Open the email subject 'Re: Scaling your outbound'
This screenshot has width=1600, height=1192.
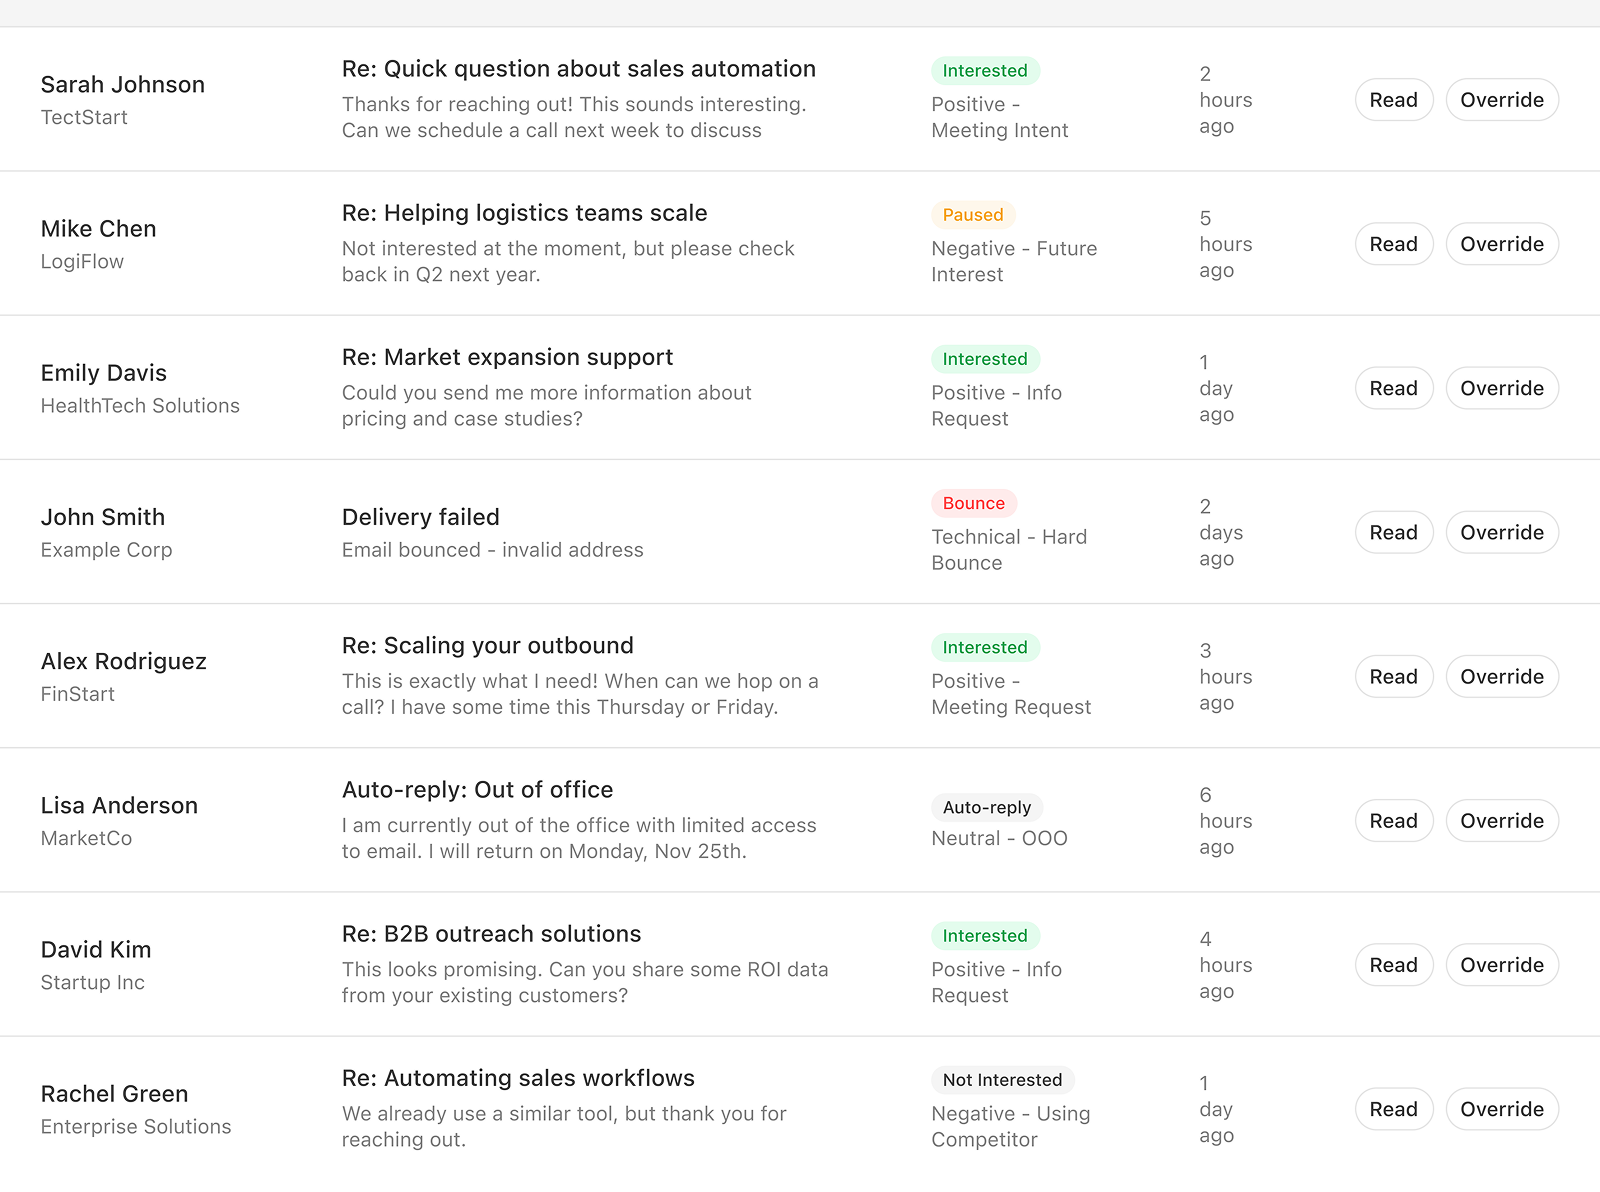click(487, 645)
